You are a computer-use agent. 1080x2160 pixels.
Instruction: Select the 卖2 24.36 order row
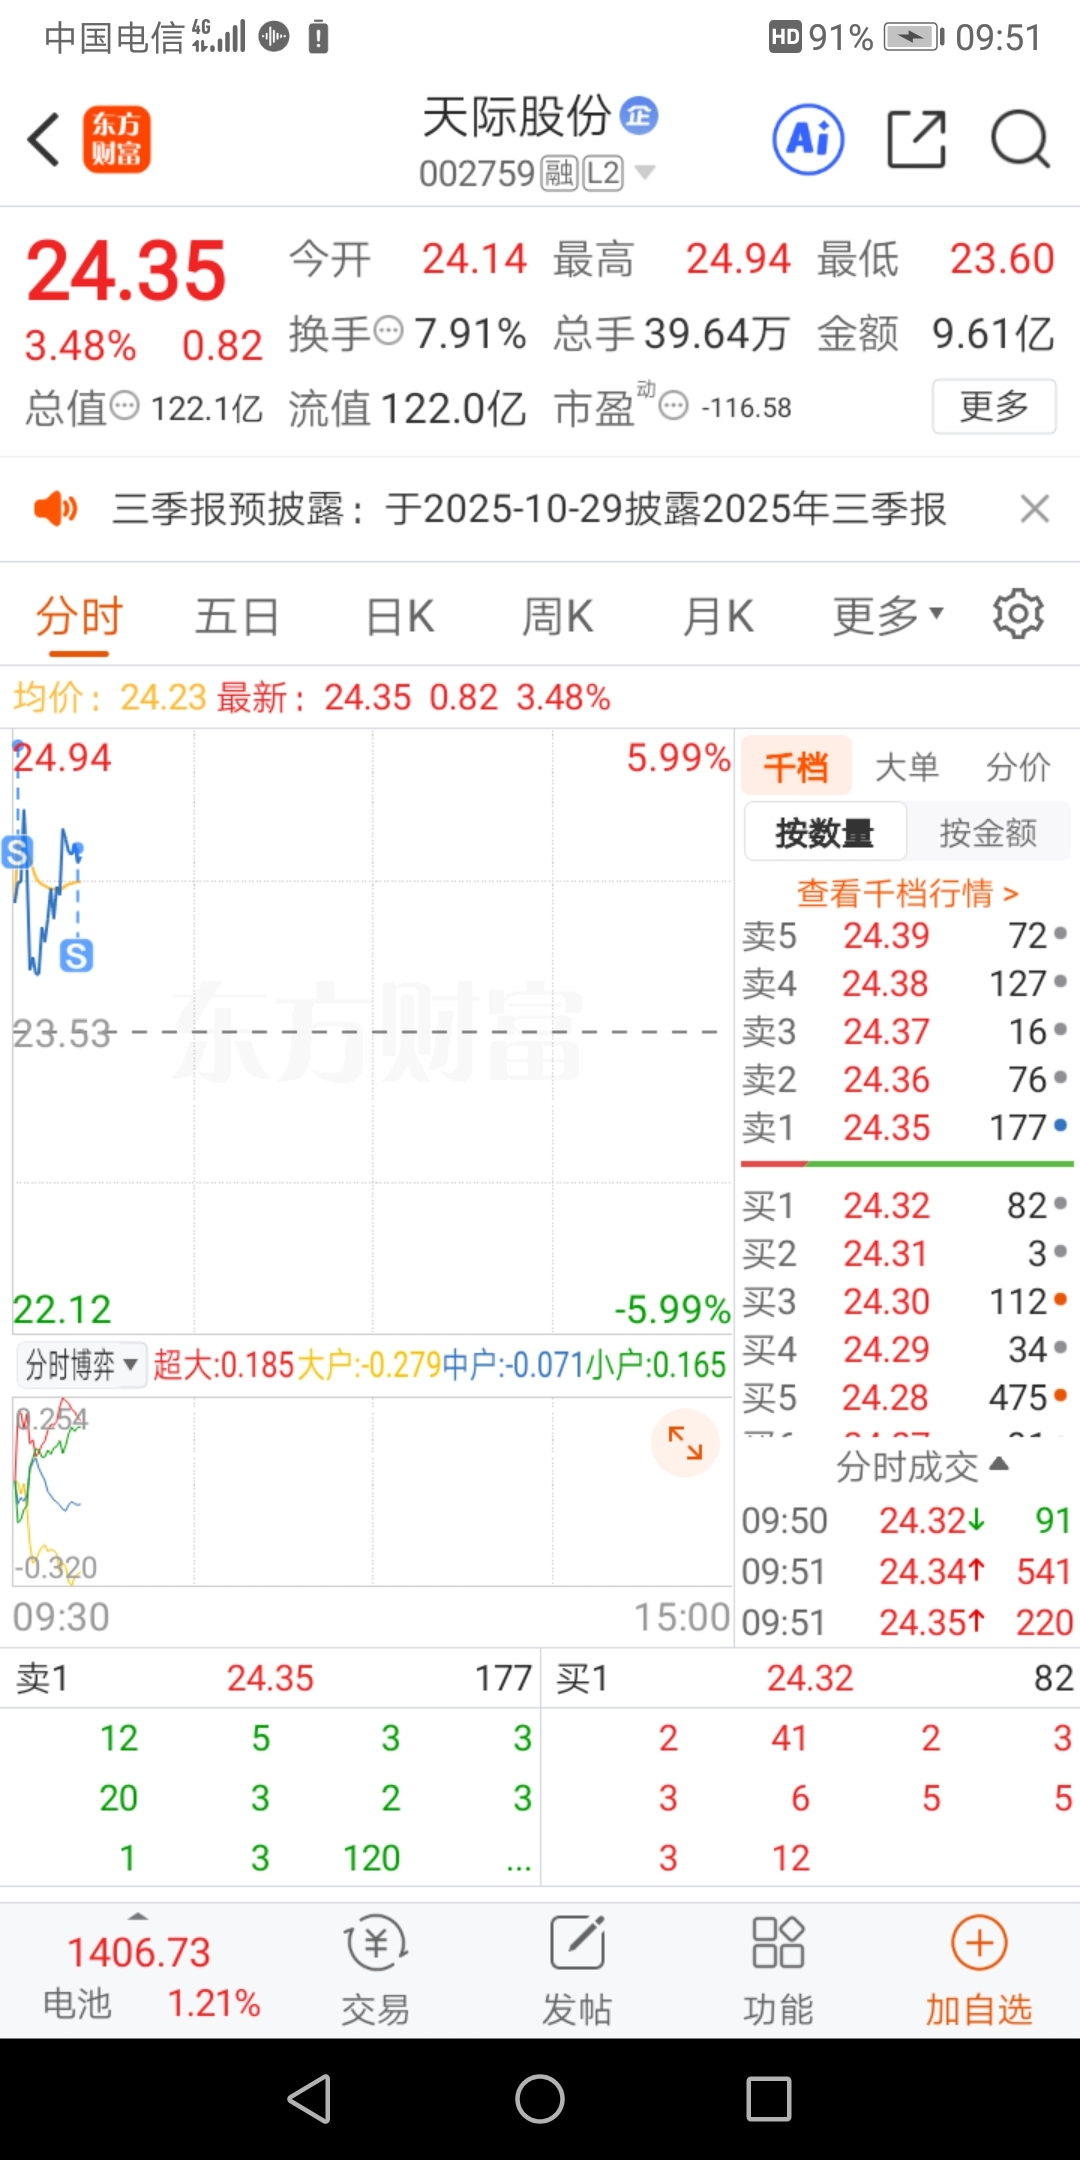pyautogui.click(x=906, y=1080)
